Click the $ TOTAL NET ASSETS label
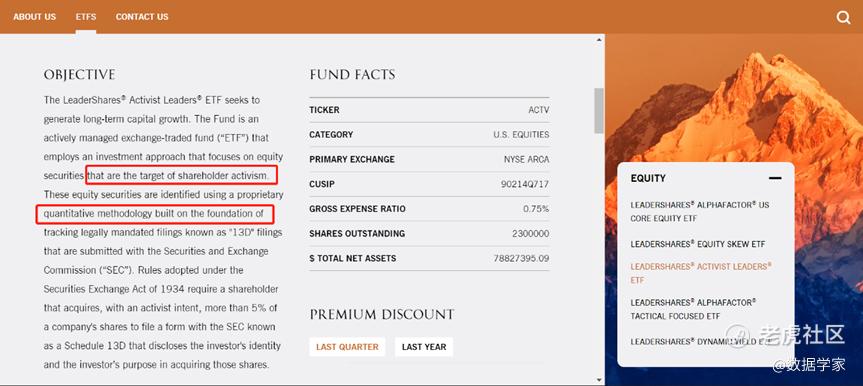 coord(352,258)
